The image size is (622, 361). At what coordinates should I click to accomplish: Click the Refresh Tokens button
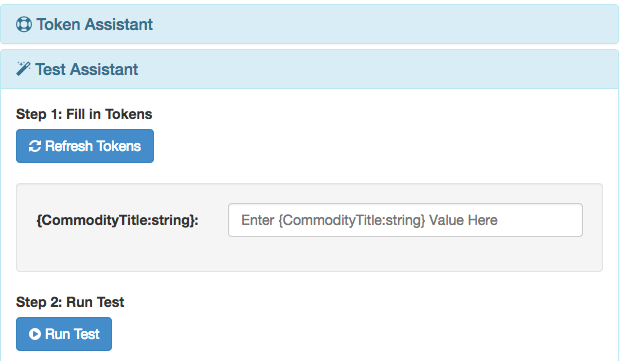tap(85, 146)
